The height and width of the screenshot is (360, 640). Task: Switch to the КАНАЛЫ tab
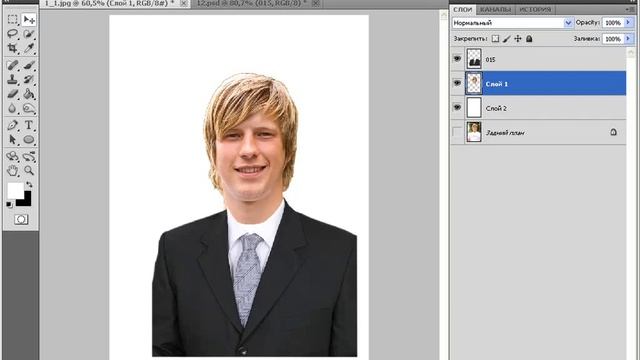point(495,9)
